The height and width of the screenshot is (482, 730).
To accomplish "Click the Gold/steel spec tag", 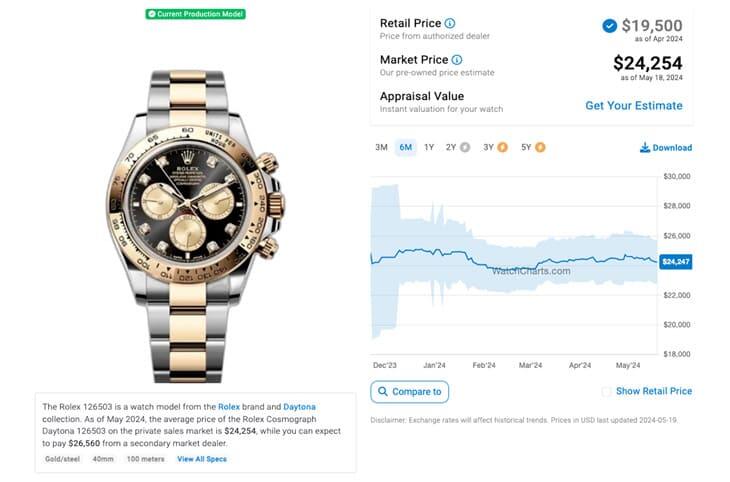I will click(62, 459).
